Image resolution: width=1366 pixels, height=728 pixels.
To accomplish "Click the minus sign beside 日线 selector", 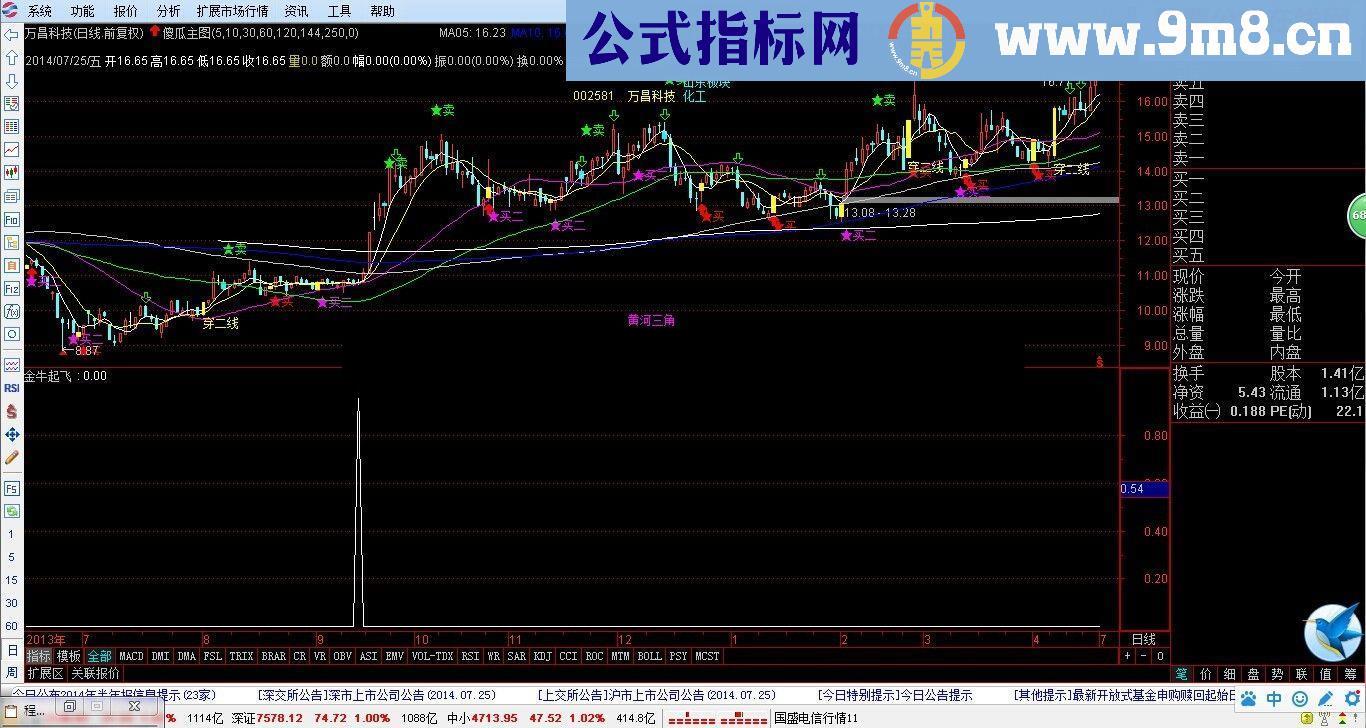I will click(1142, 656).
